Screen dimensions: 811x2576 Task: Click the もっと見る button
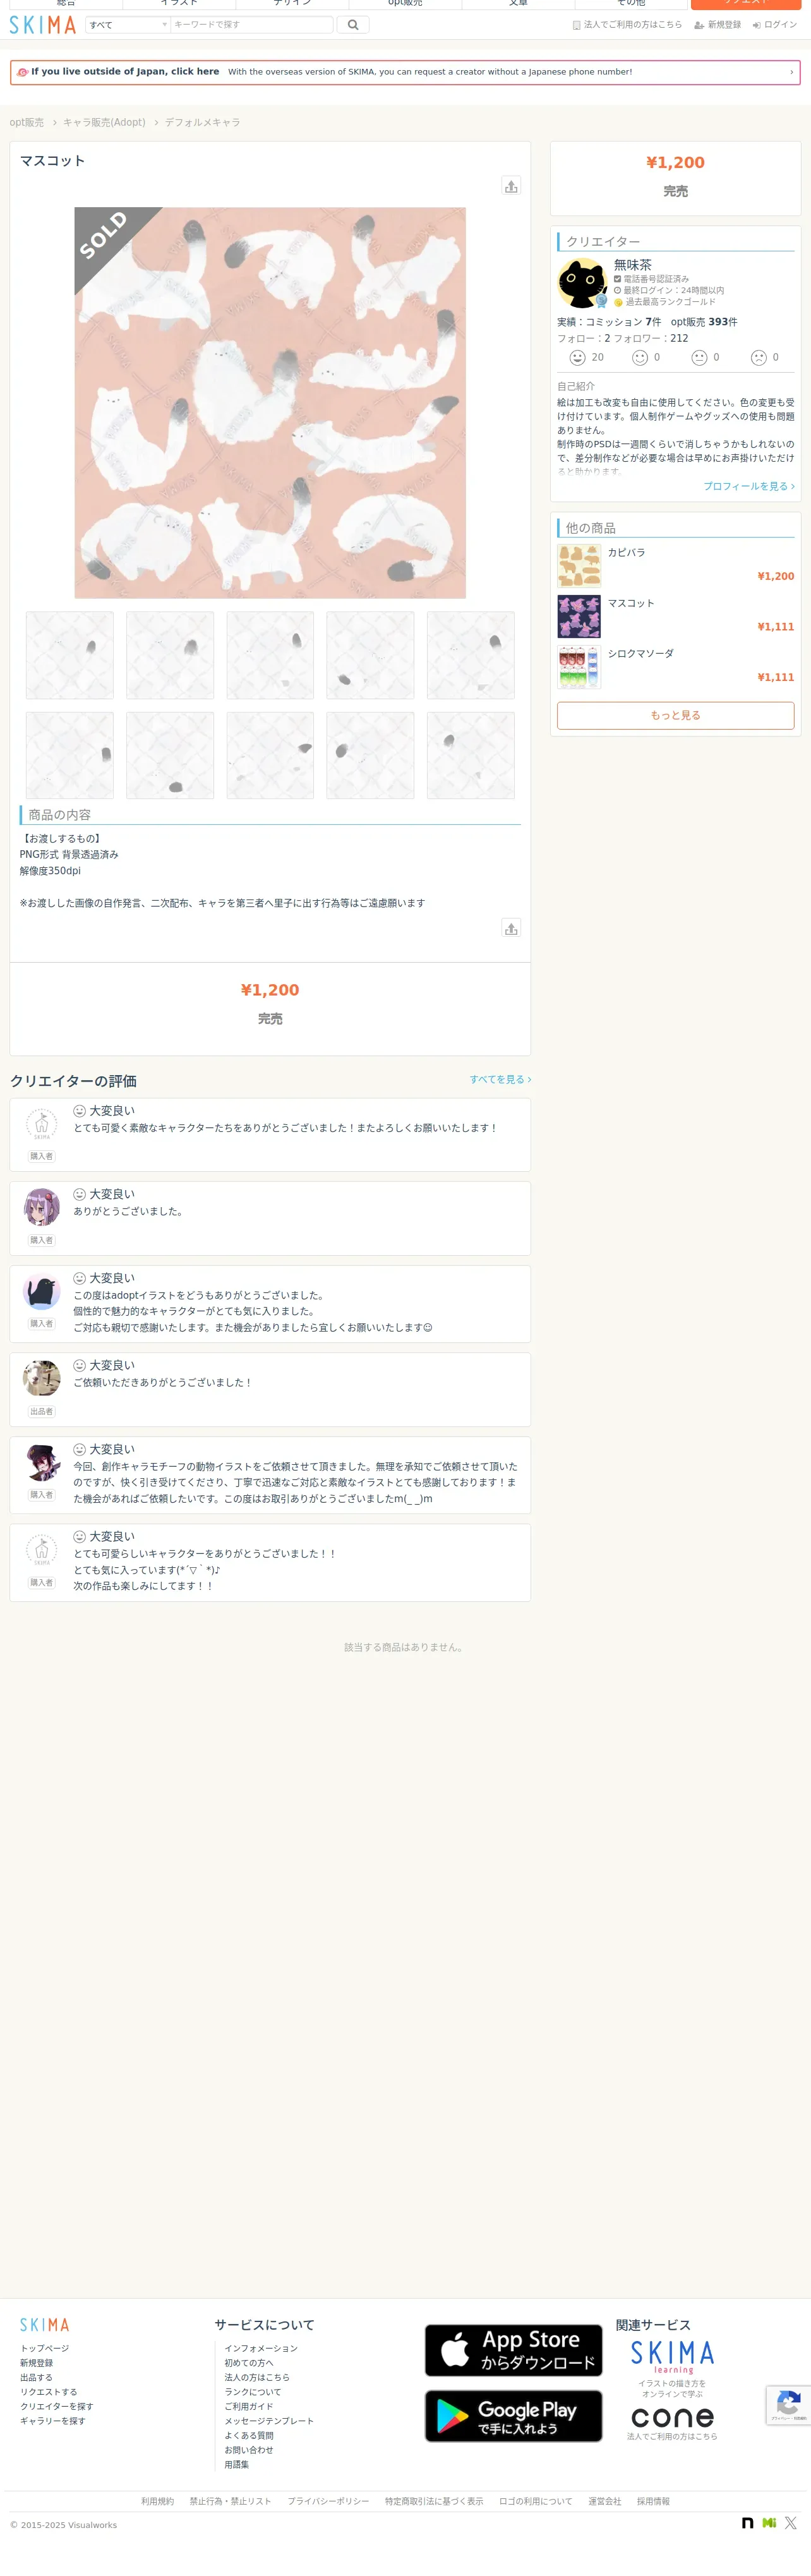click(675, 715)
